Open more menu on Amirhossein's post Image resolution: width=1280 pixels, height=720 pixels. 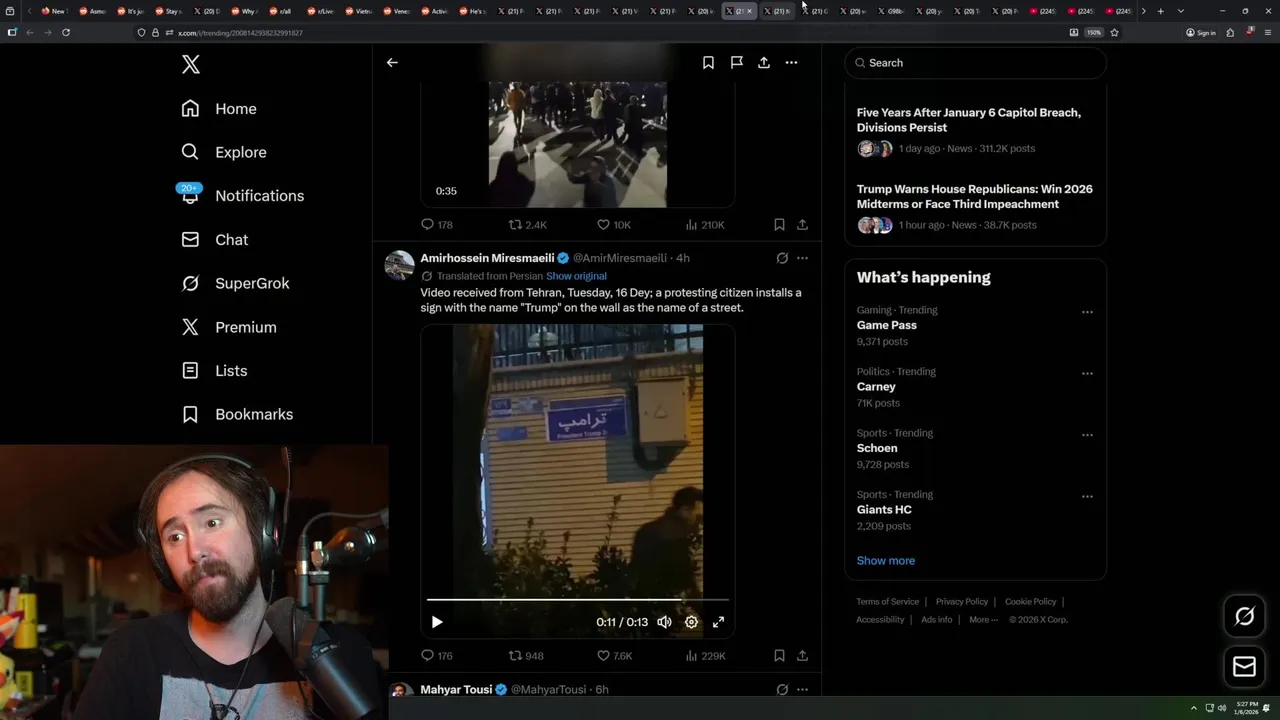click(802, 258)
